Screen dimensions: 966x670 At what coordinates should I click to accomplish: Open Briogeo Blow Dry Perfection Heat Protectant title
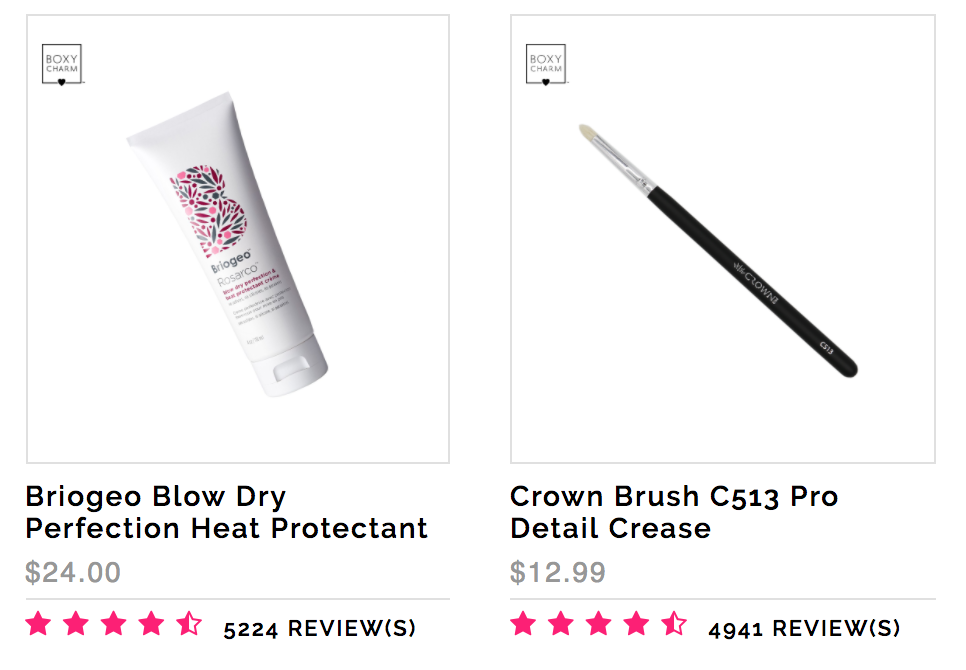[227, 512]
